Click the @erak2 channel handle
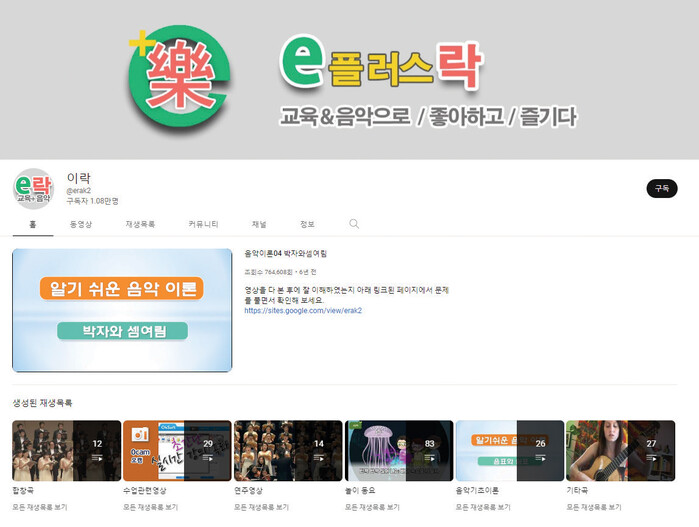 click(78, 190)
